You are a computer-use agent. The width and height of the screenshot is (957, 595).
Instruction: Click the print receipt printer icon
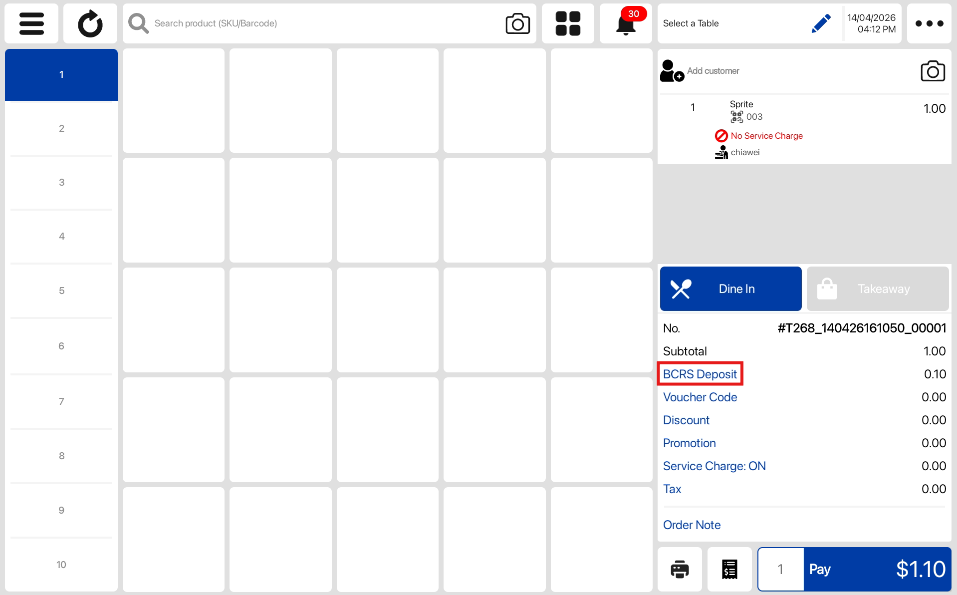[x=680, y=569]
